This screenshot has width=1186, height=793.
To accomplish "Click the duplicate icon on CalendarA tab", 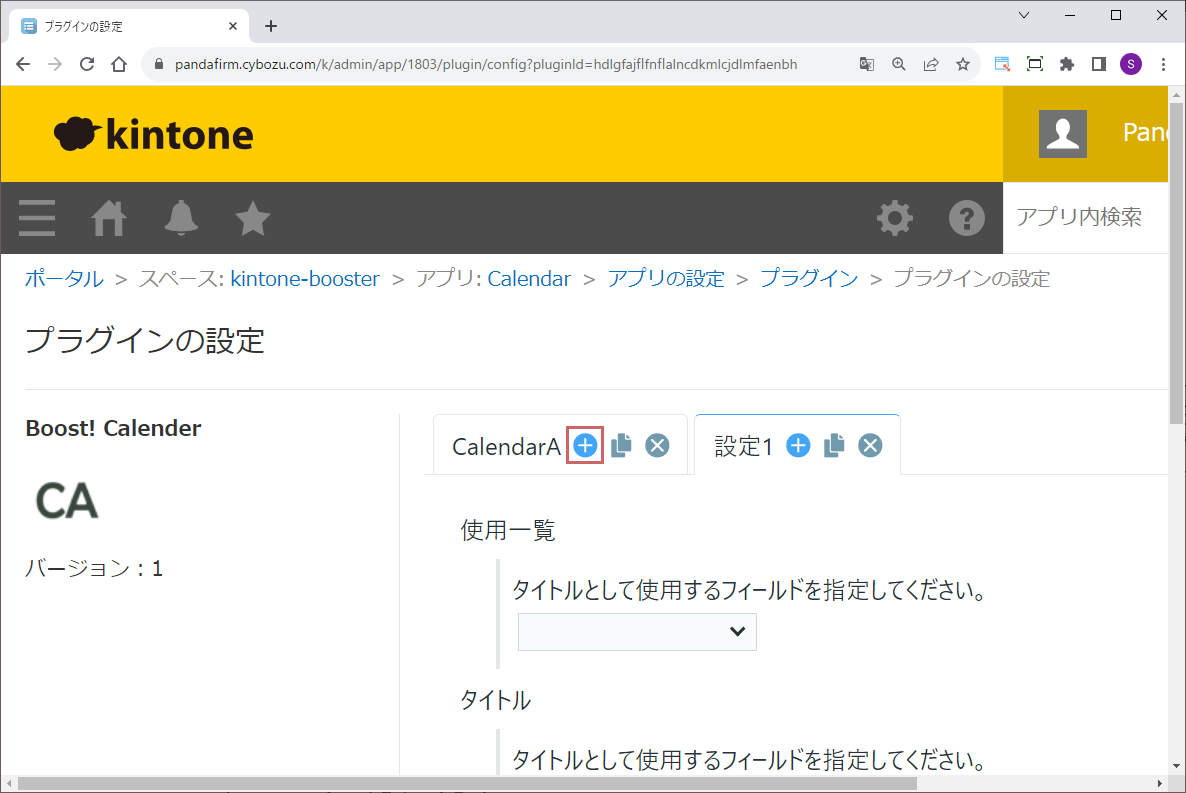I will pos(621,446).
